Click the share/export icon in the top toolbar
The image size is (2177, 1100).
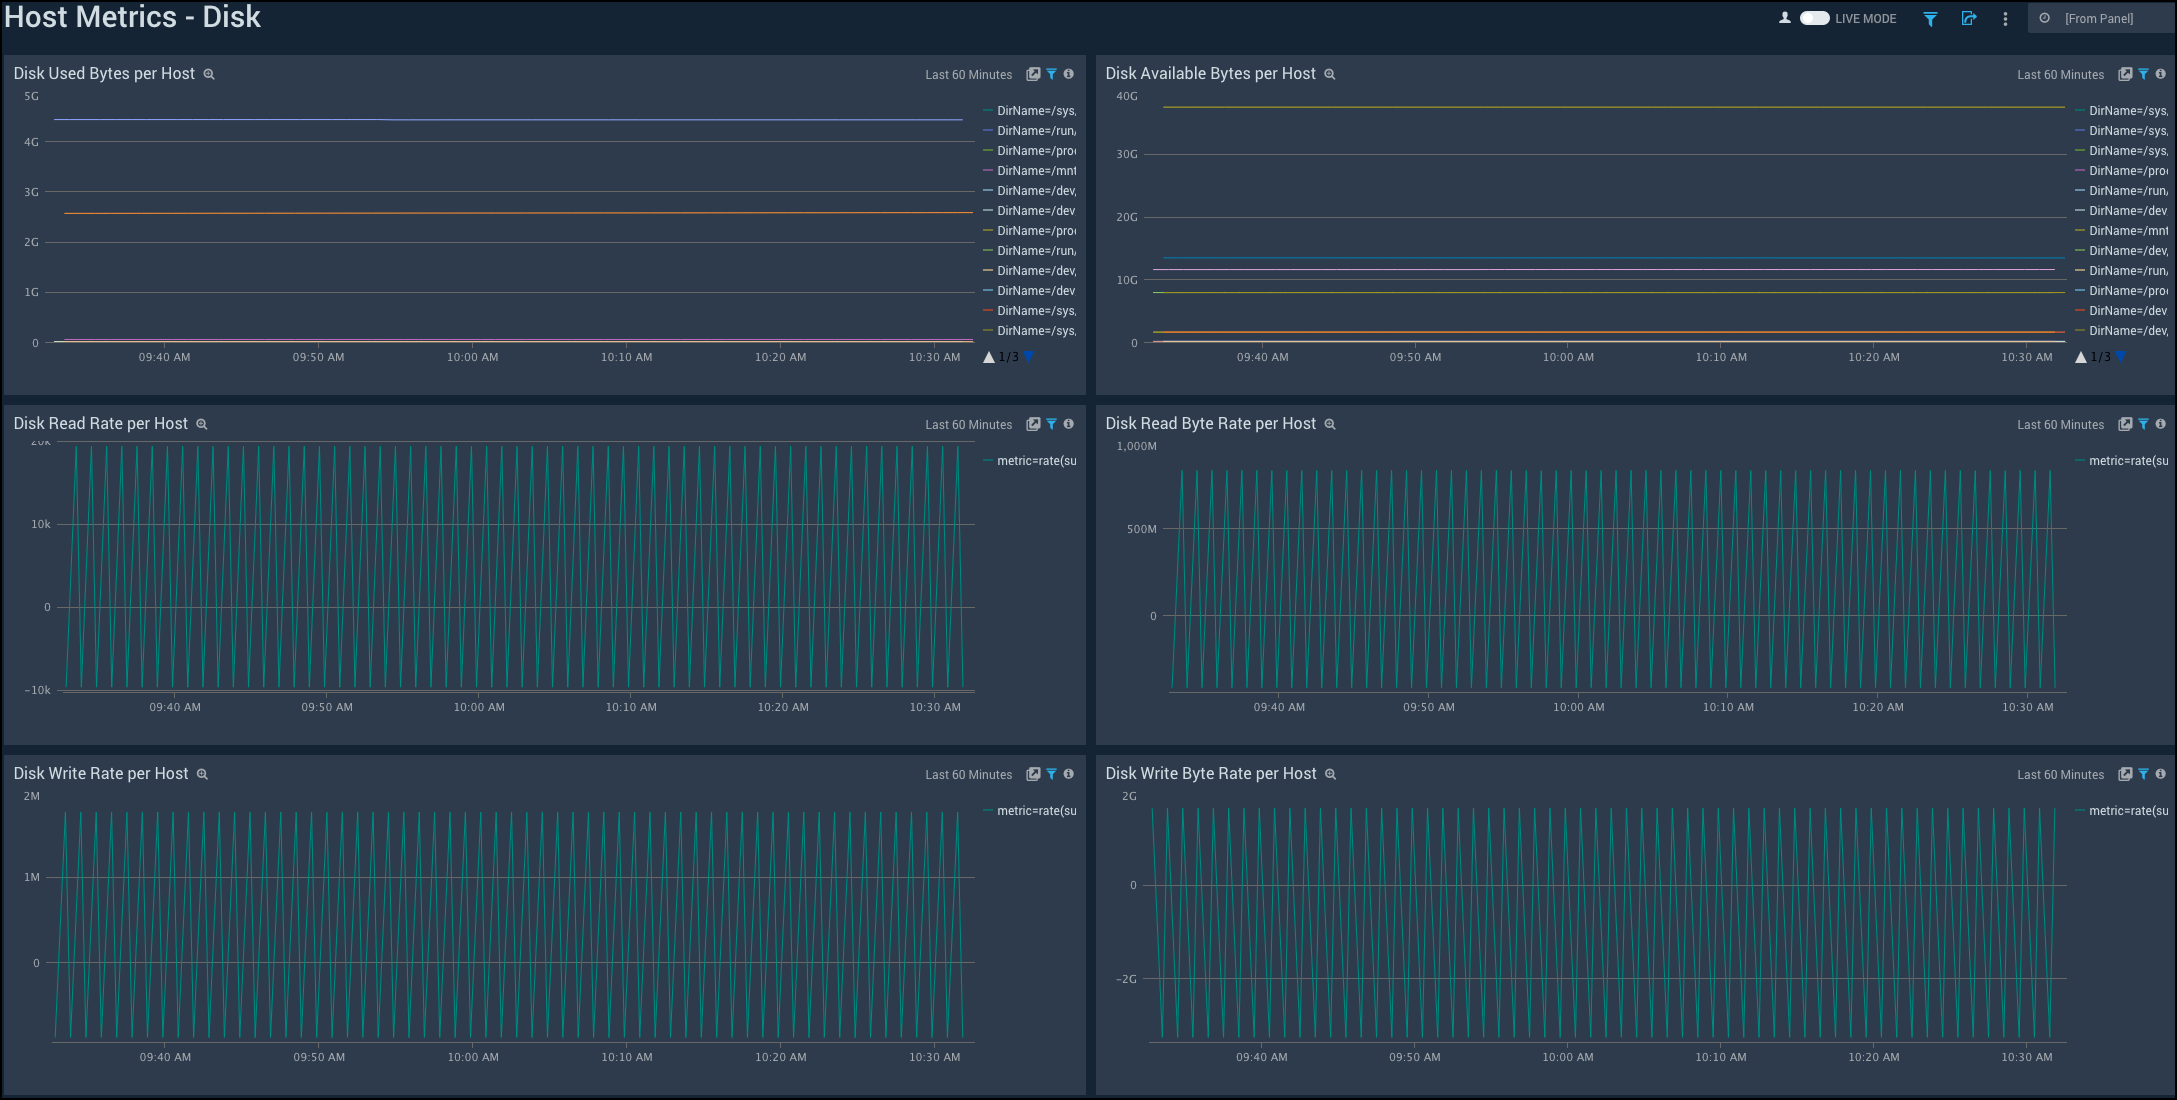1968,18
